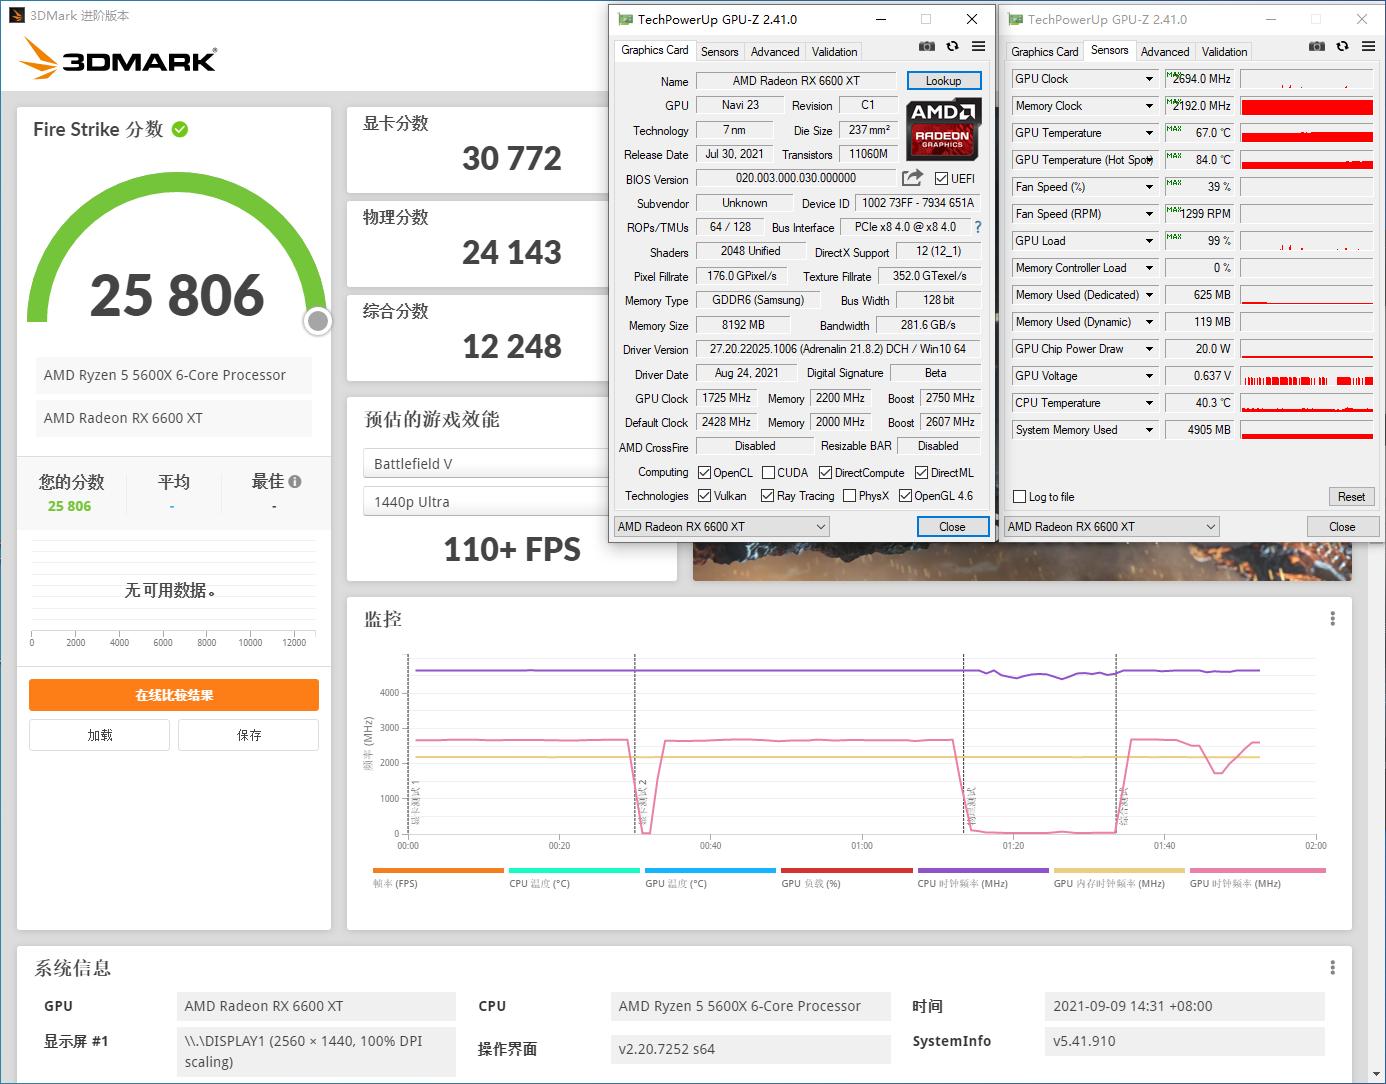Toggle the UEFI checkbox

pos(941,179)
